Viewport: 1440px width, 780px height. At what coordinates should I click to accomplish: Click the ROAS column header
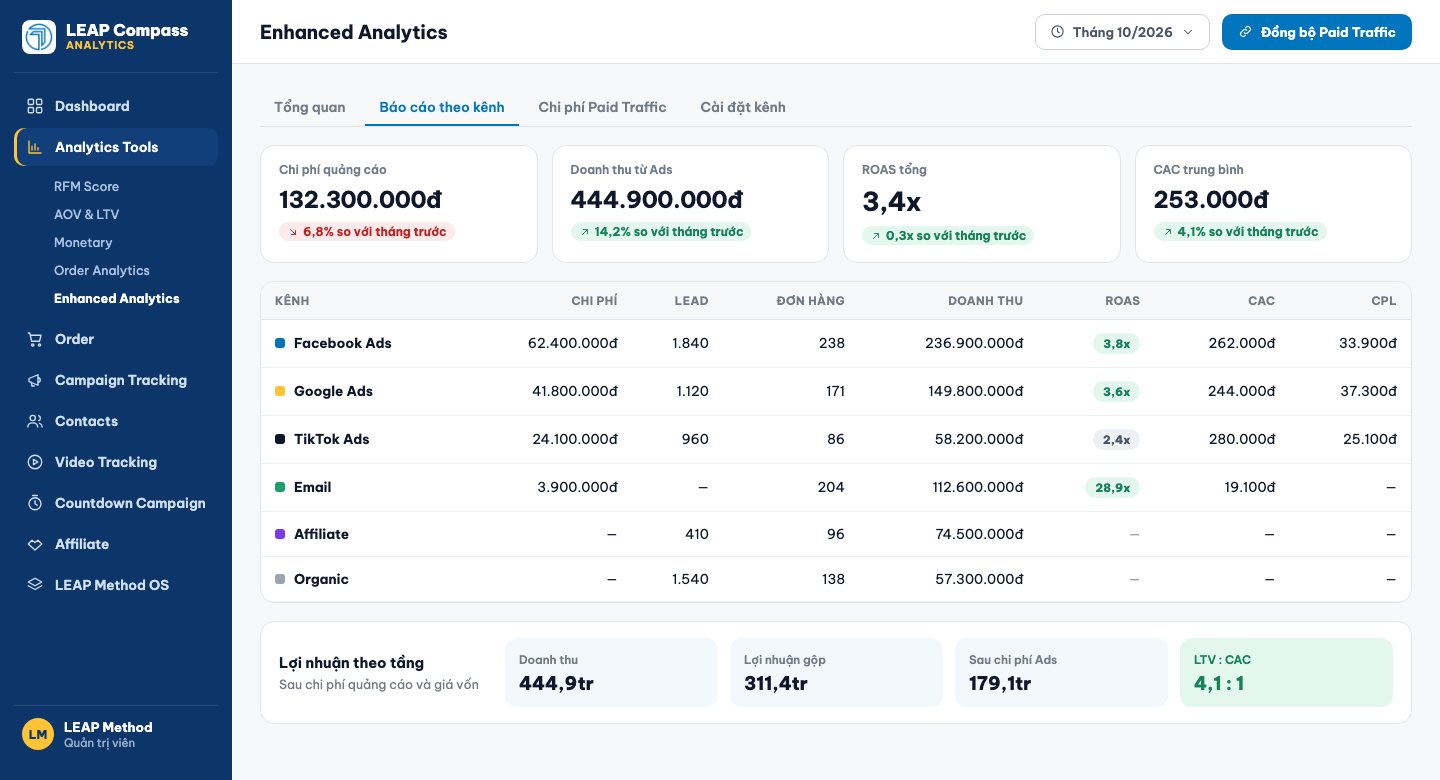point(1122,301)
